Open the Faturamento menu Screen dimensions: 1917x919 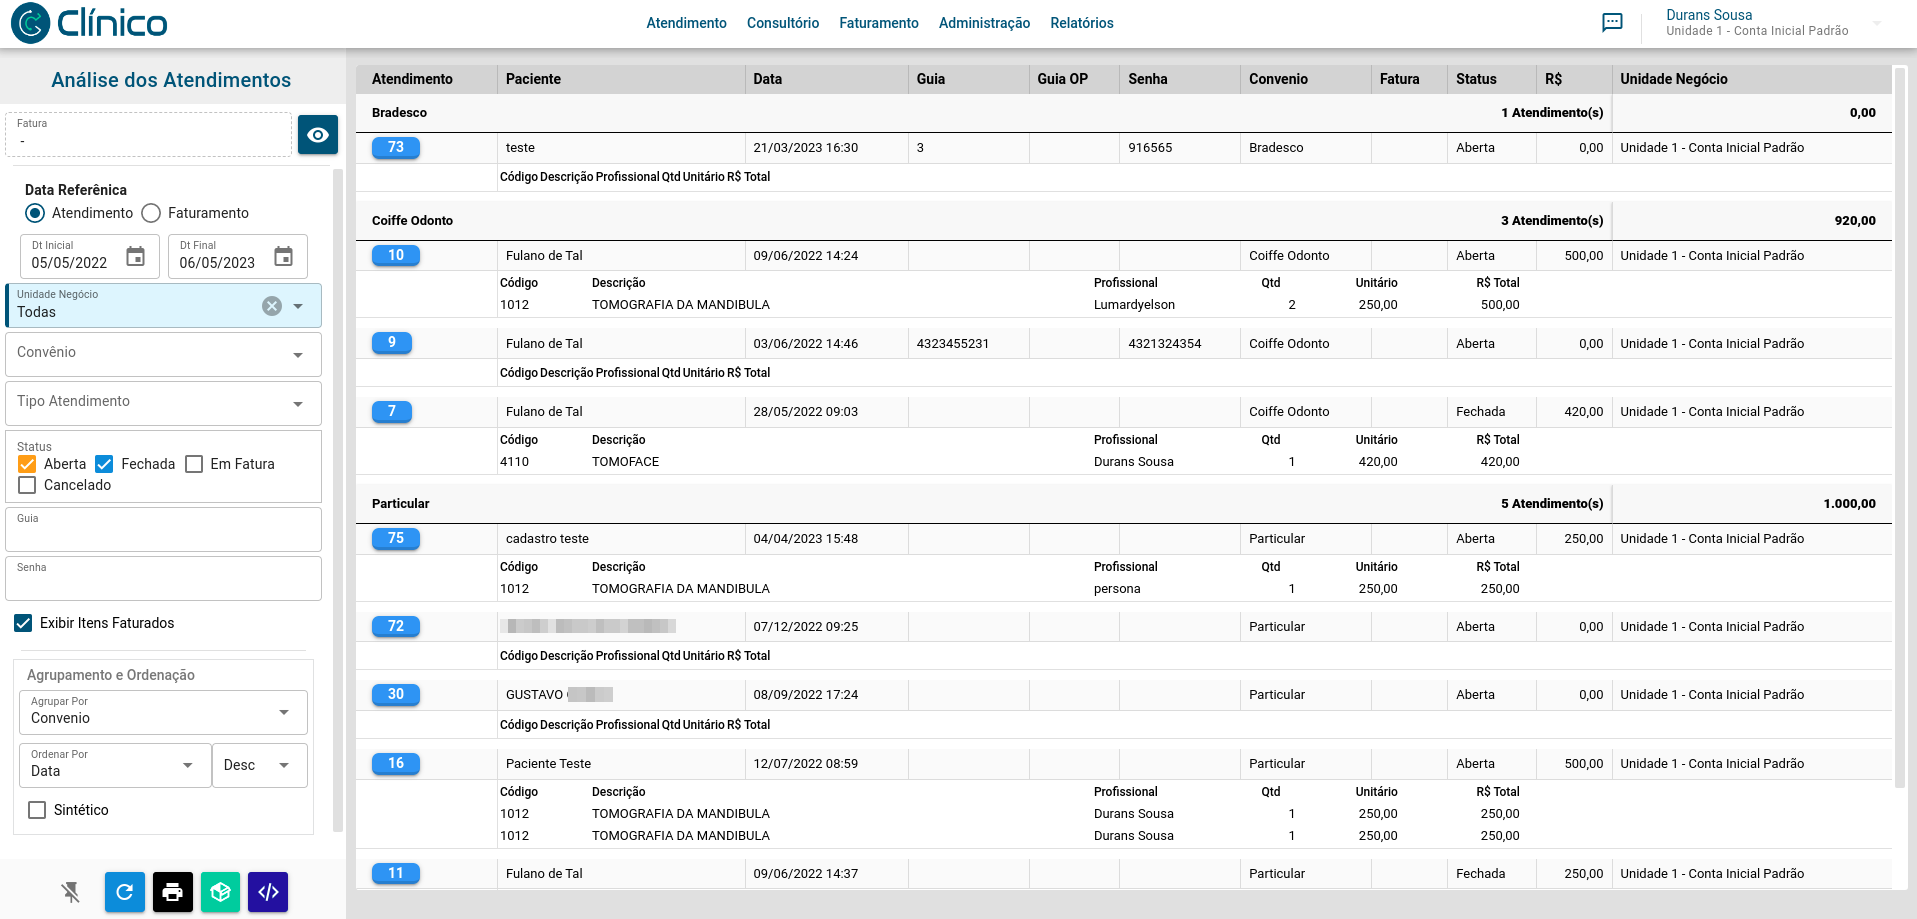(x=878, y=23)
